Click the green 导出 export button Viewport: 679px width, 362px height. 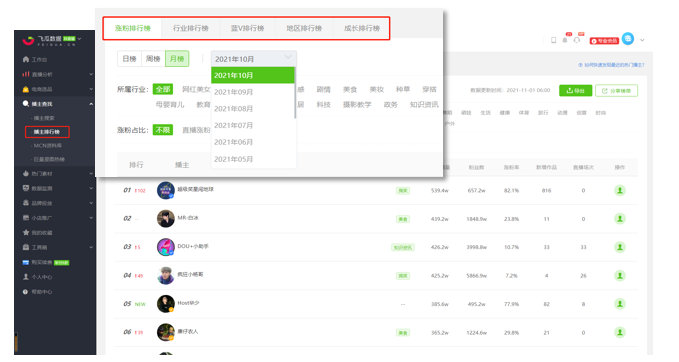[x=576, y=90]
